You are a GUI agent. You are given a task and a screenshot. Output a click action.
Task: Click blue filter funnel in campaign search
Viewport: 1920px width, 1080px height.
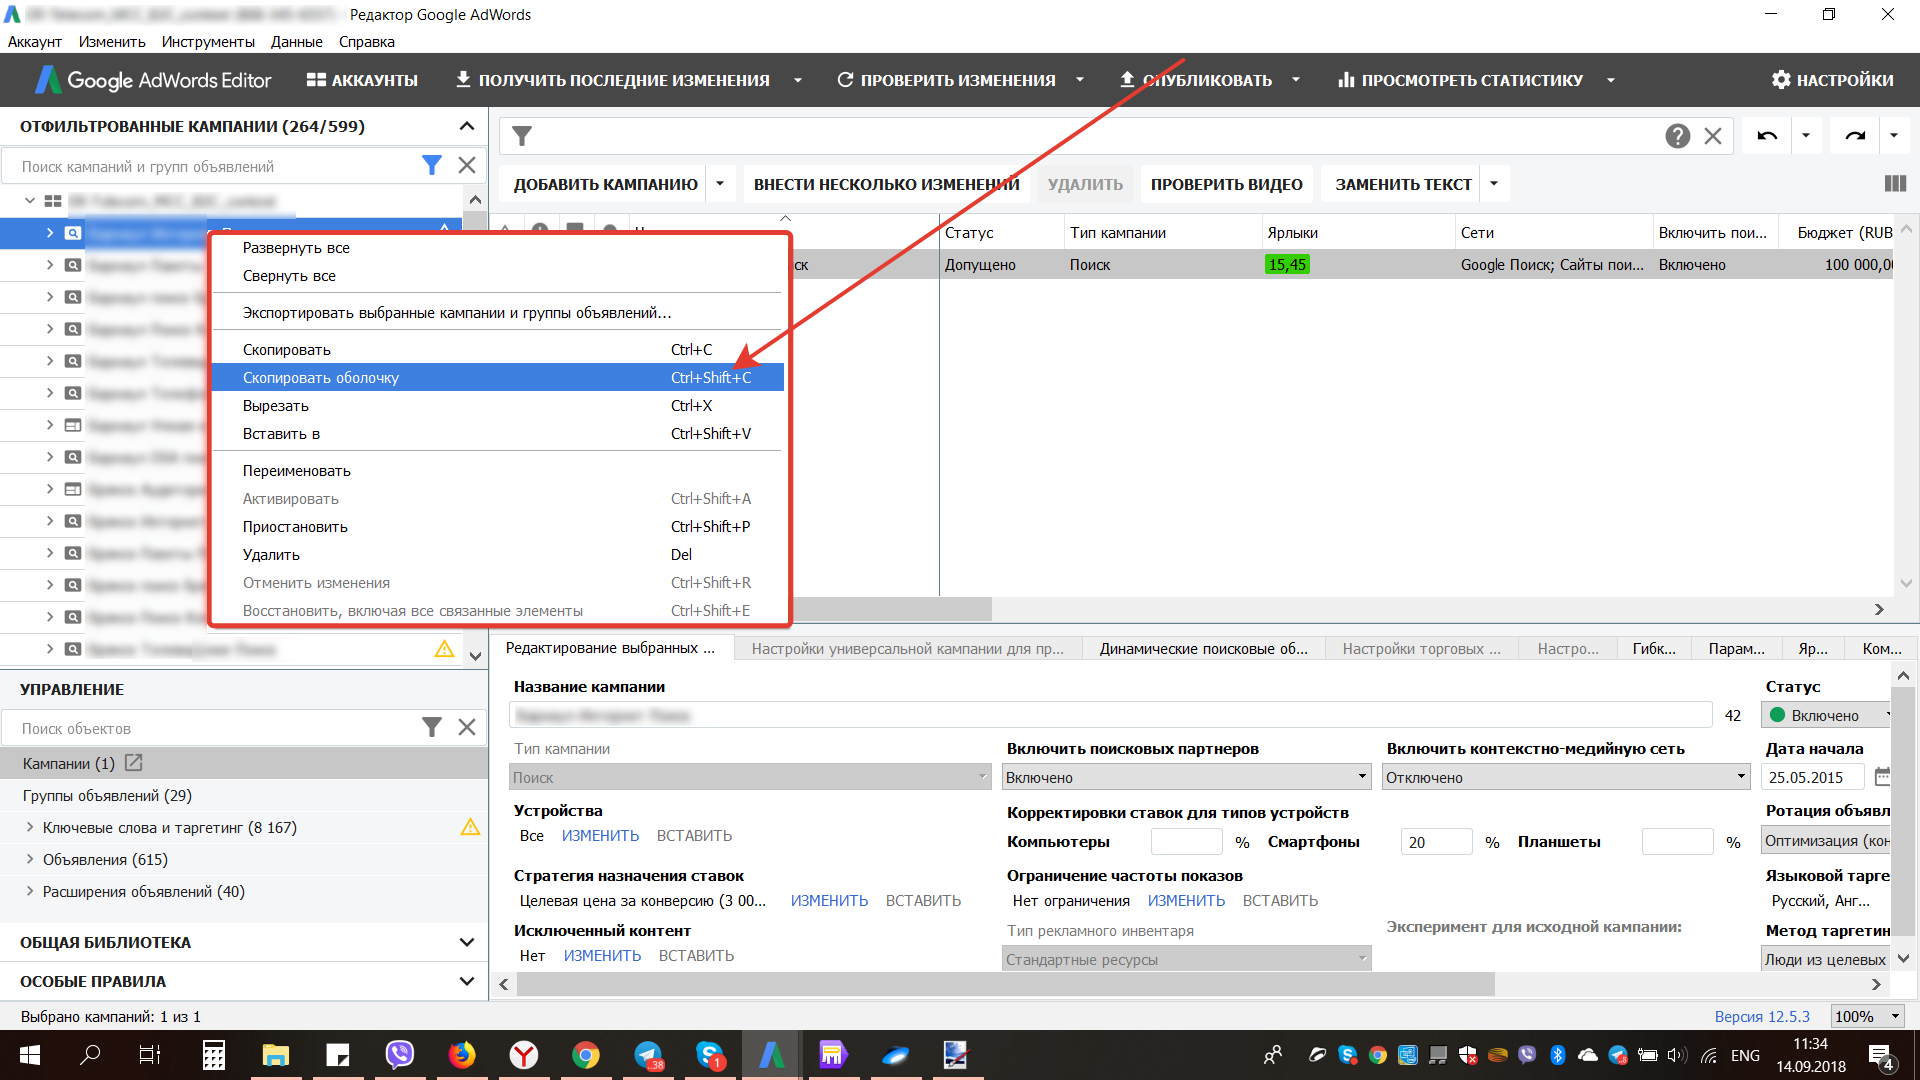click(432, 166)
